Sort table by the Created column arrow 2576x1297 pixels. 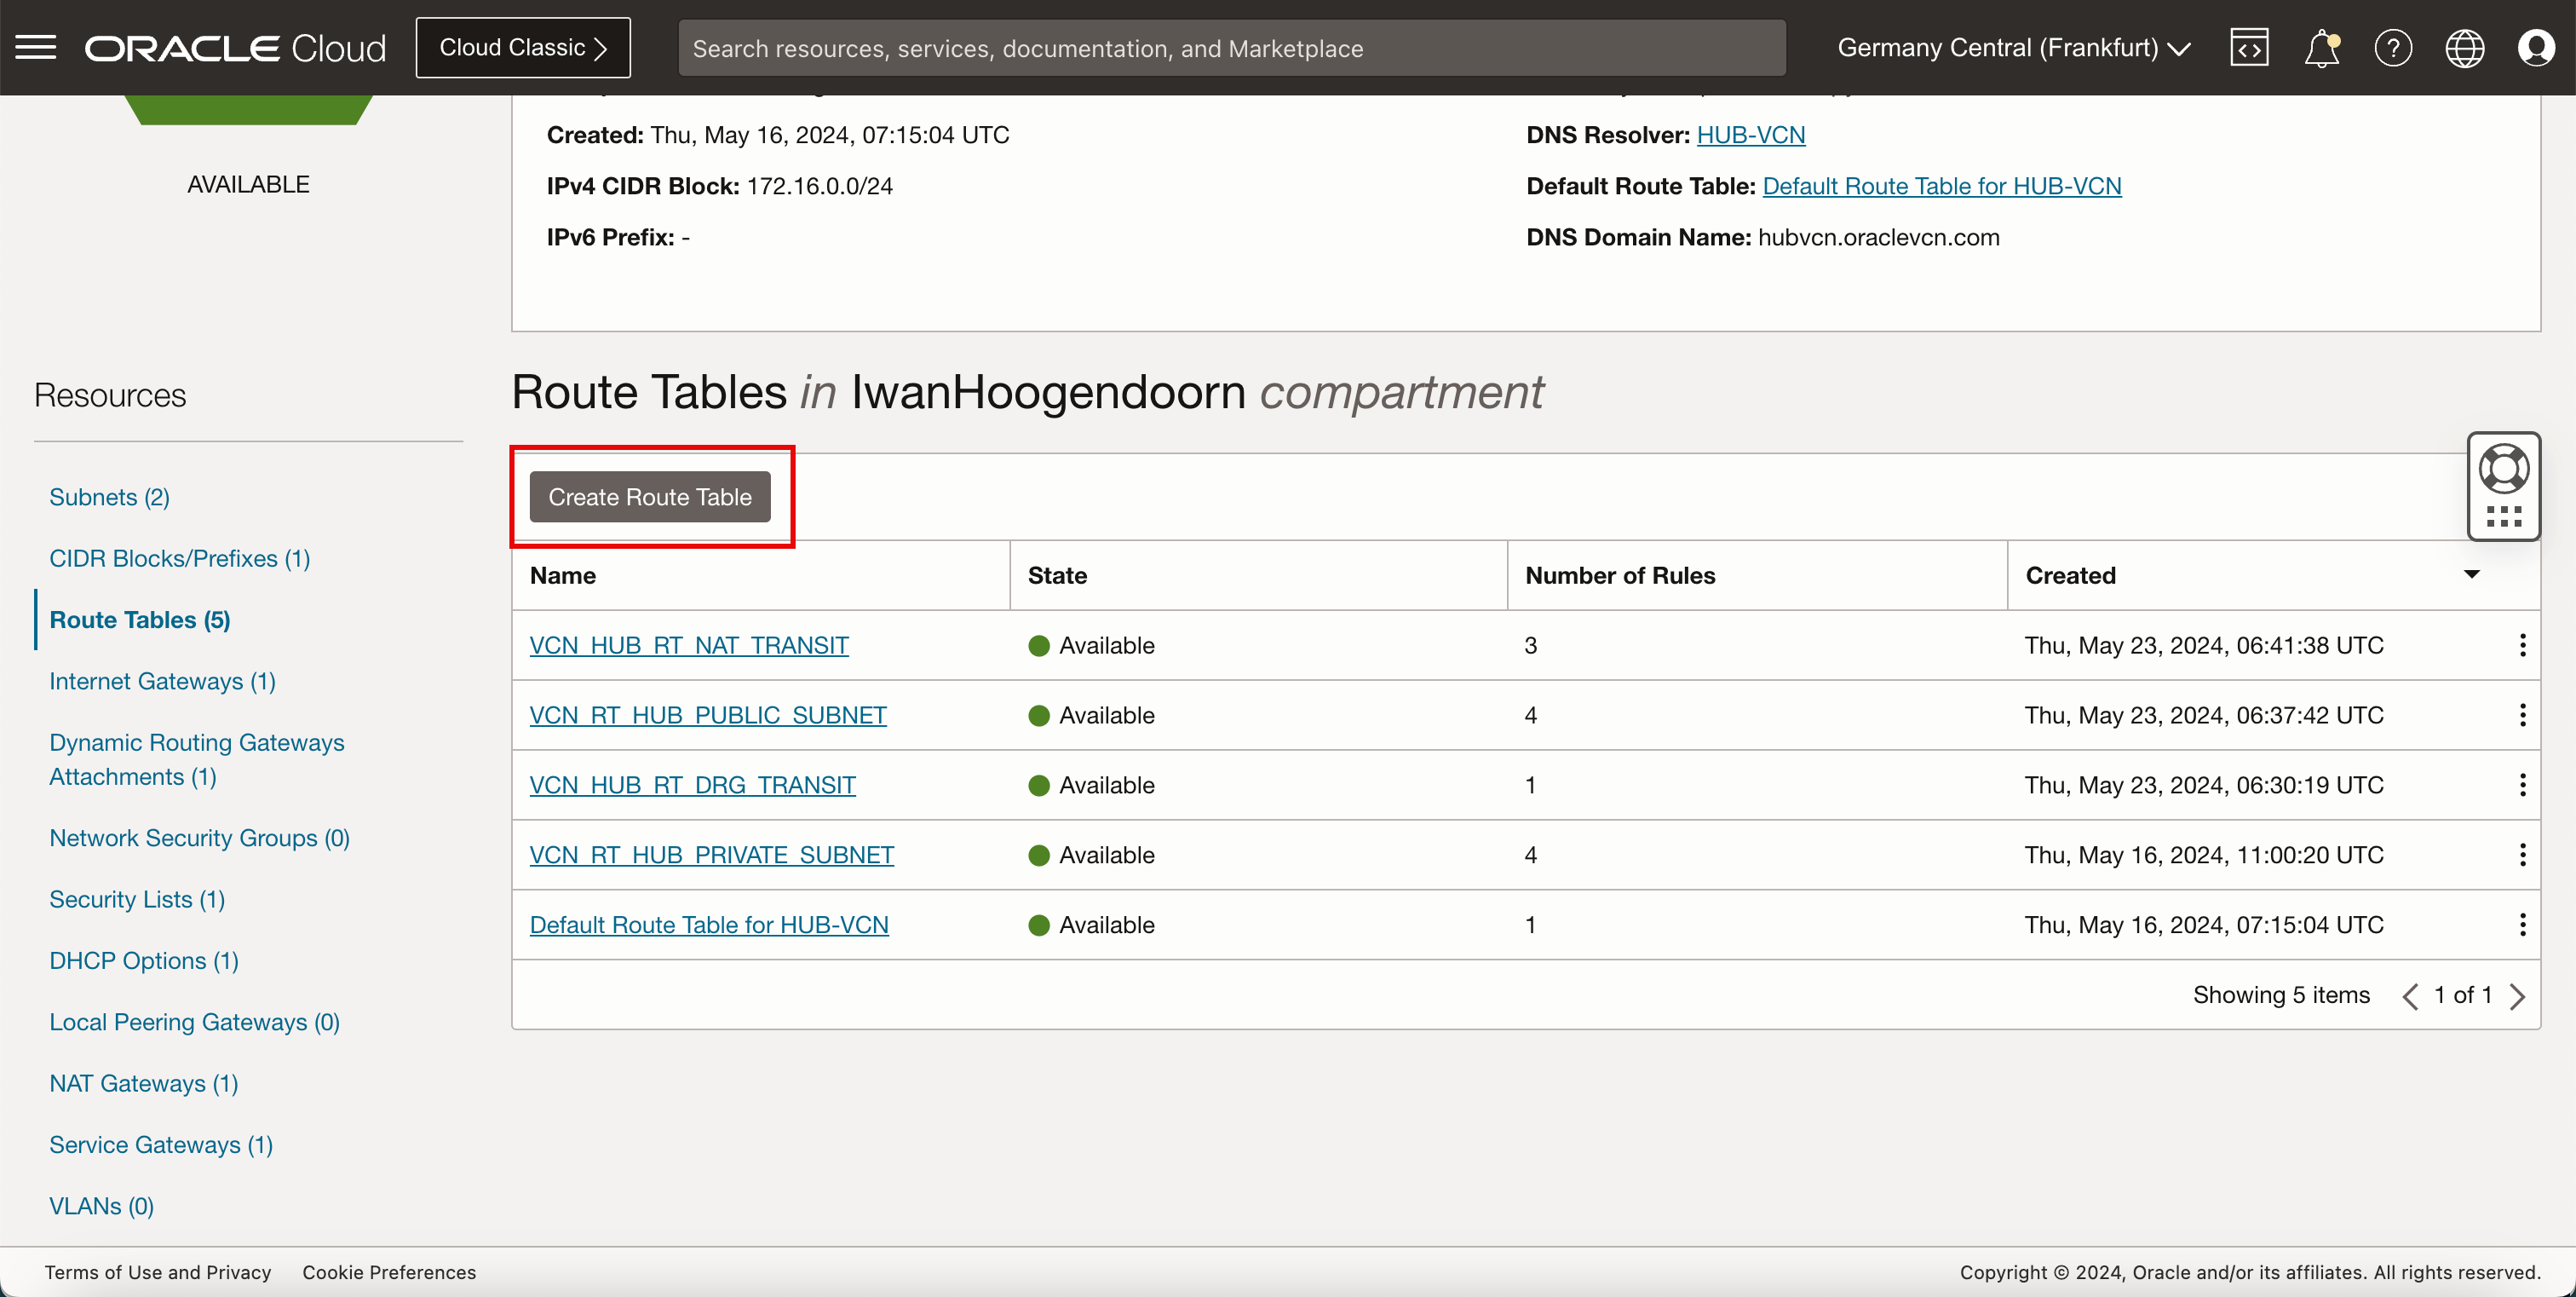coord(2471,574)
